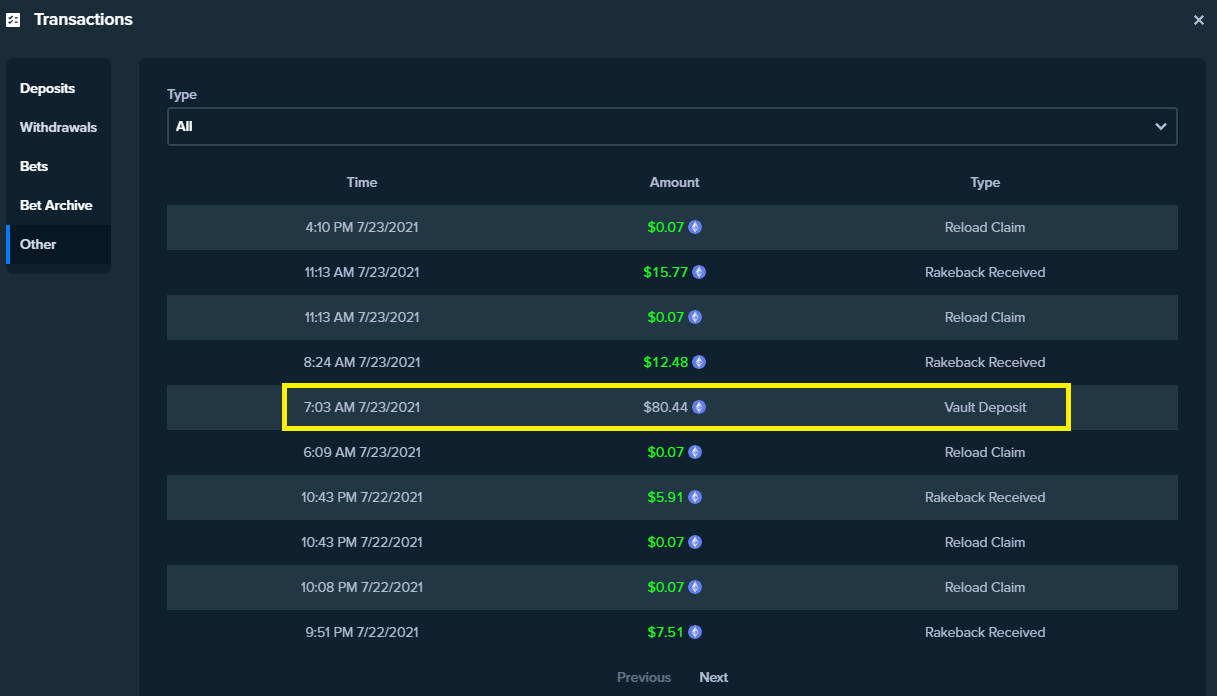Open the Withdrawals tab
1217x696 pixels.
pyautogui.click(x=58, y=127)
